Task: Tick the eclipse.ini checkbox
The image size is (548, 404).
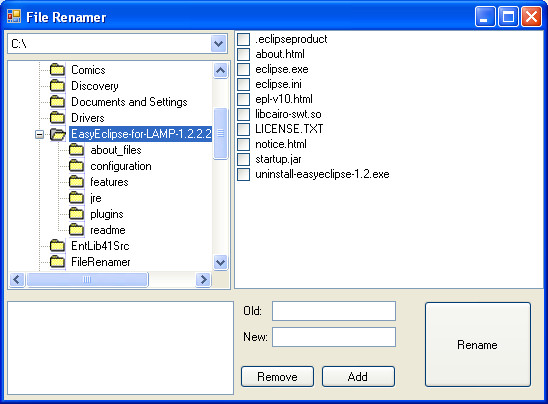Action: point(244,84)
